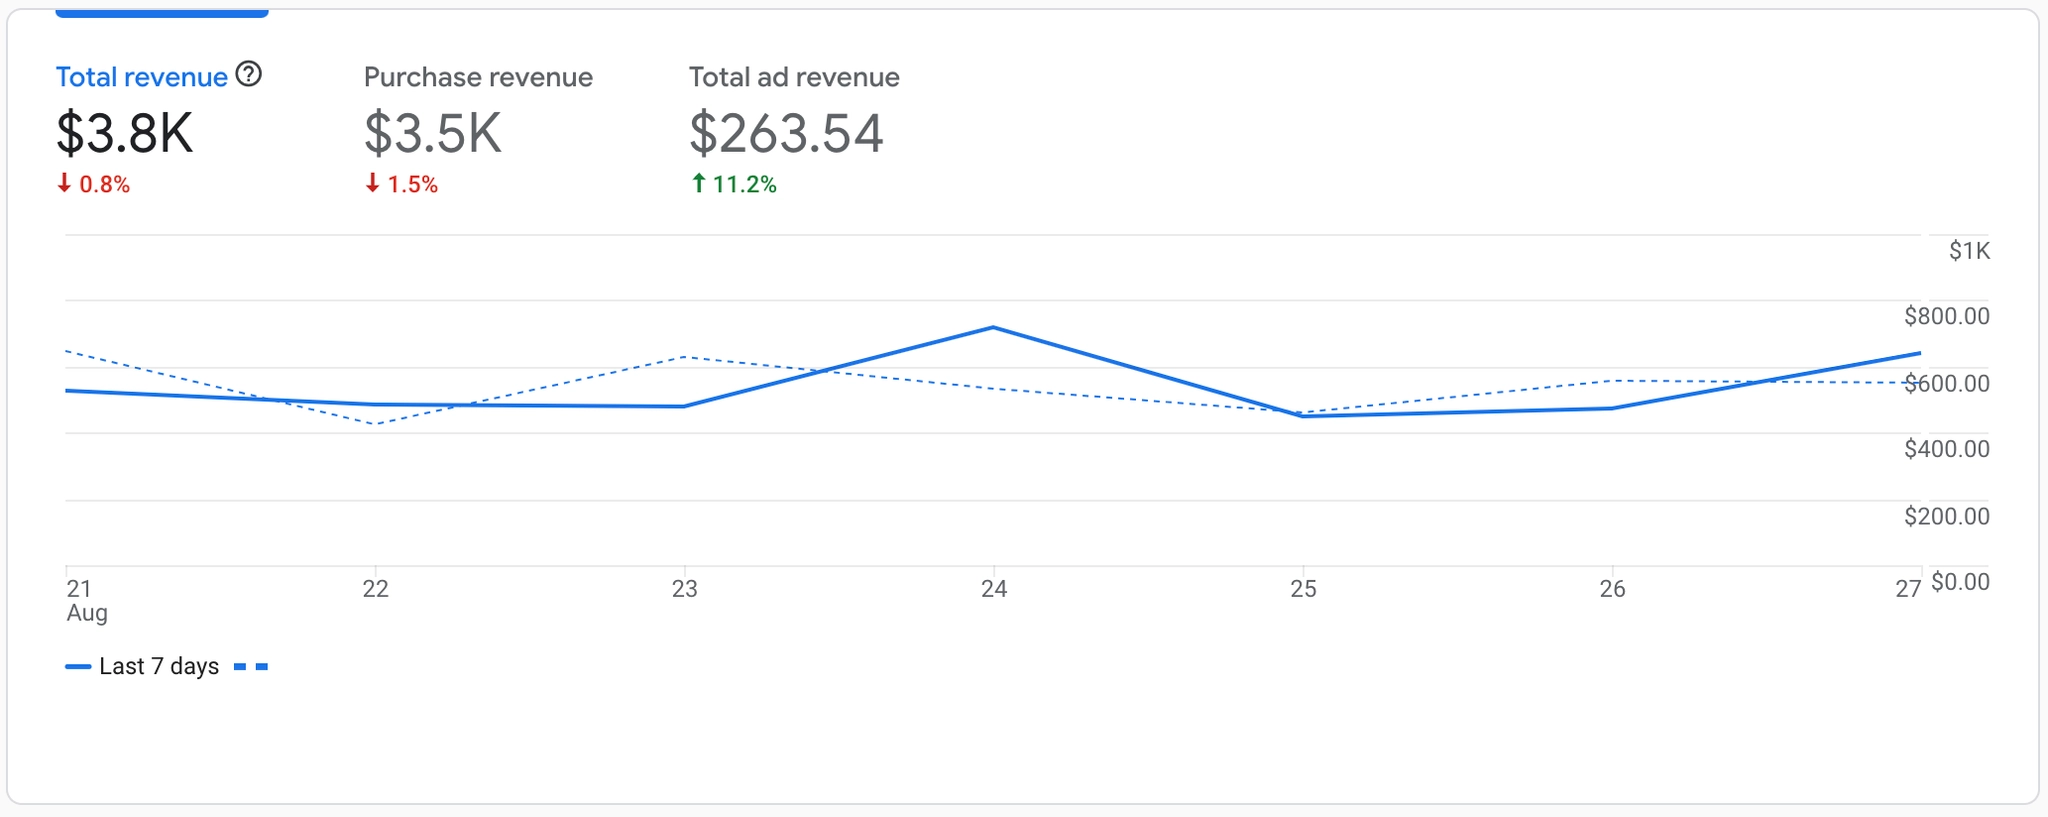Click the 26 x-axis date label
This screenshot has height=817, width=2048.
[x=1612, y=589]
